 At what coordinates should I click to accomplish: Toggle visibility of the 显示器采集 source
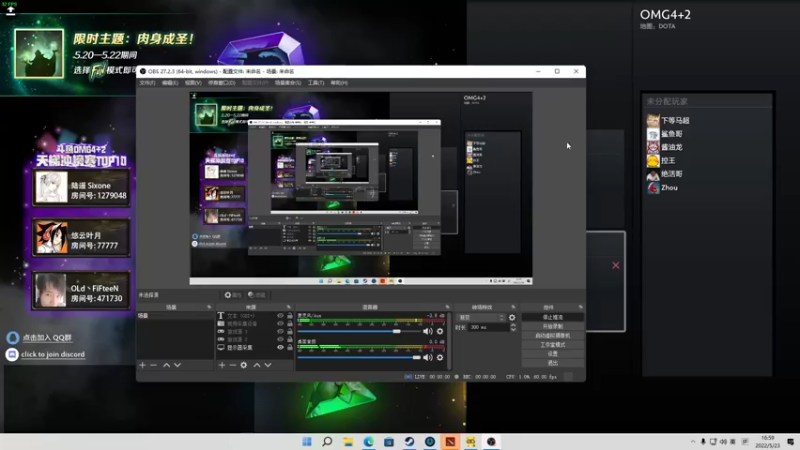tap(280, 347)
